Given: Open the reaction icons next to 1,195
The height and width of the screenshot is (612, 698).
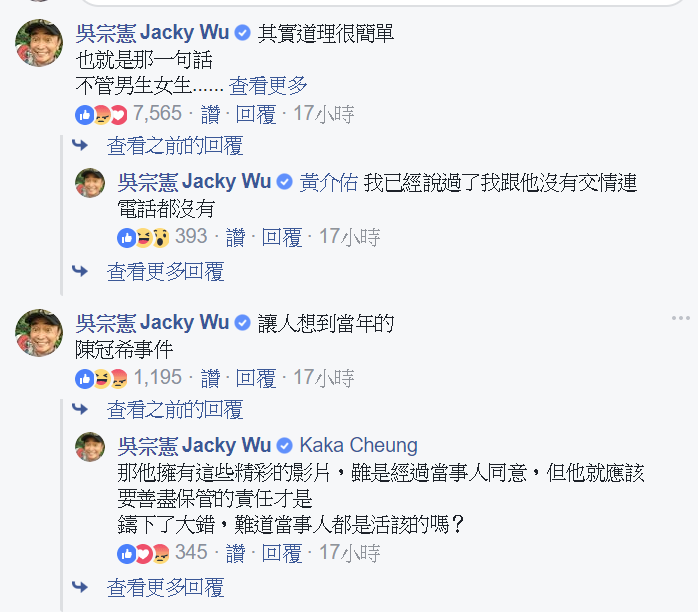Looking at the screenshot, I should [x=101, y=379].
